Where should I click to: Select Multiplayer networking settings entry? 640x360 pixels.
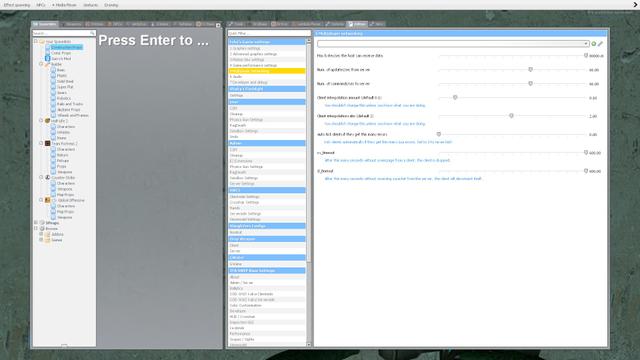tap(267, 71)
